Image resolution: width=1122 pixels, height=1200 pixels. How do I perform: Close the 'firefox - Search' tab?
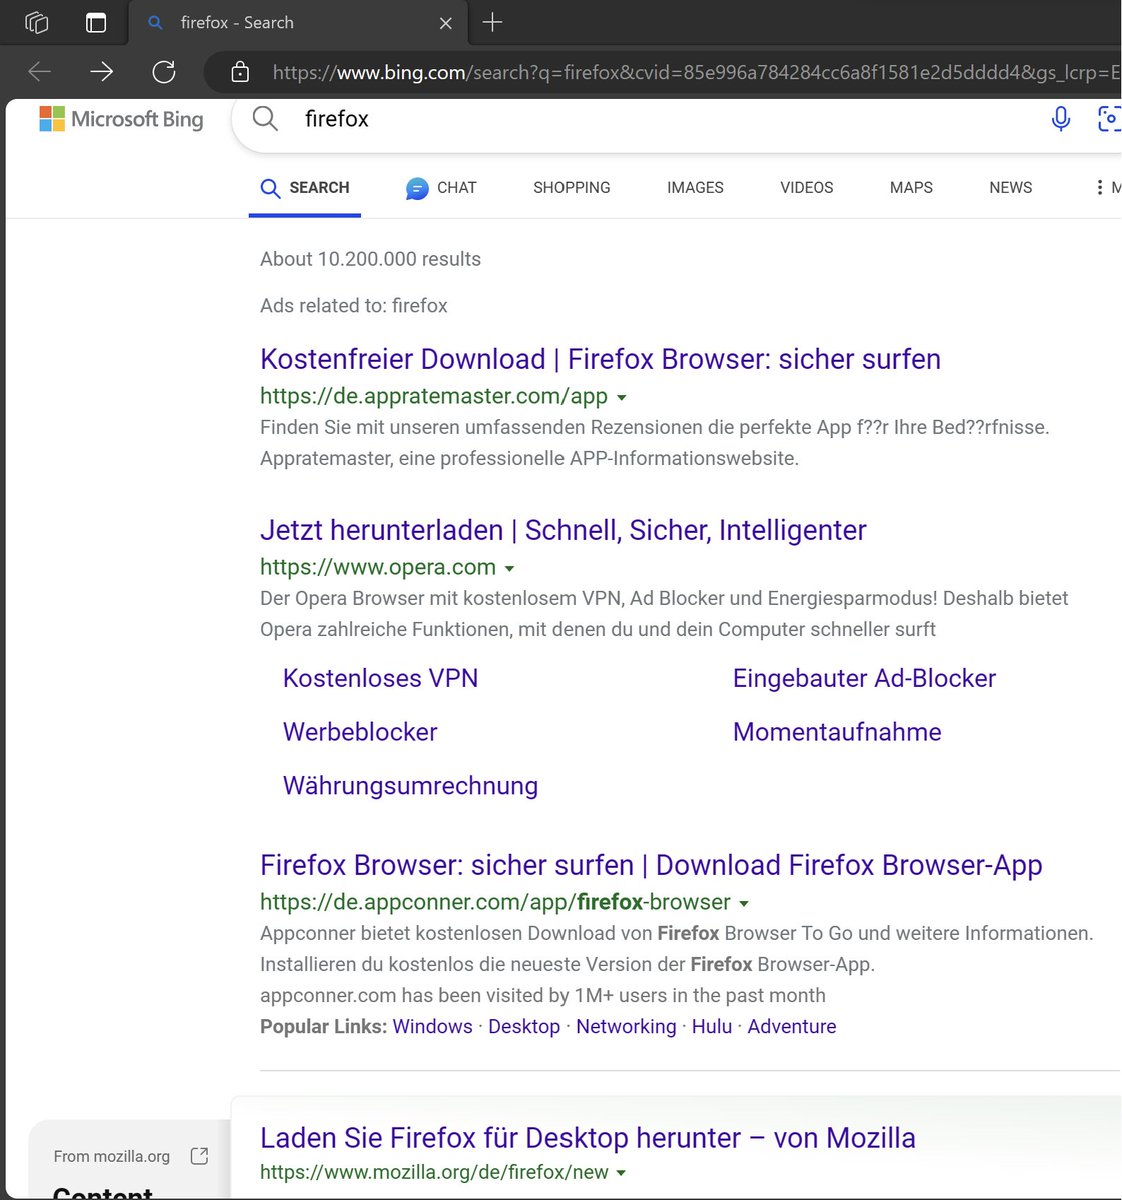pos(446,23)
